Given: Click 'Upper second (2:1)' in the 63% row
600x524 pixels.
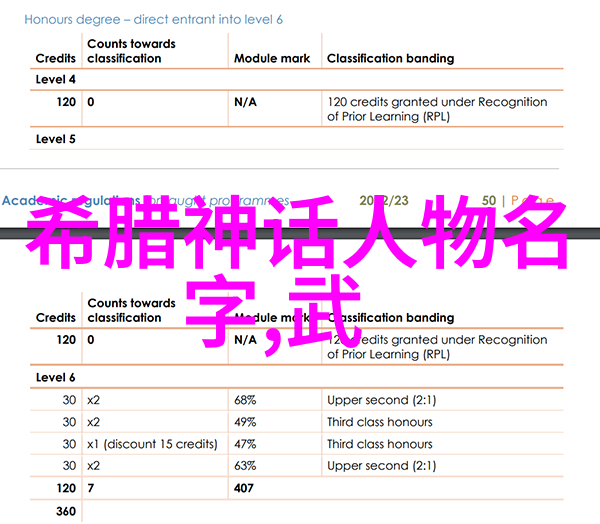Looking at the screenshot, I should point(382,466).
